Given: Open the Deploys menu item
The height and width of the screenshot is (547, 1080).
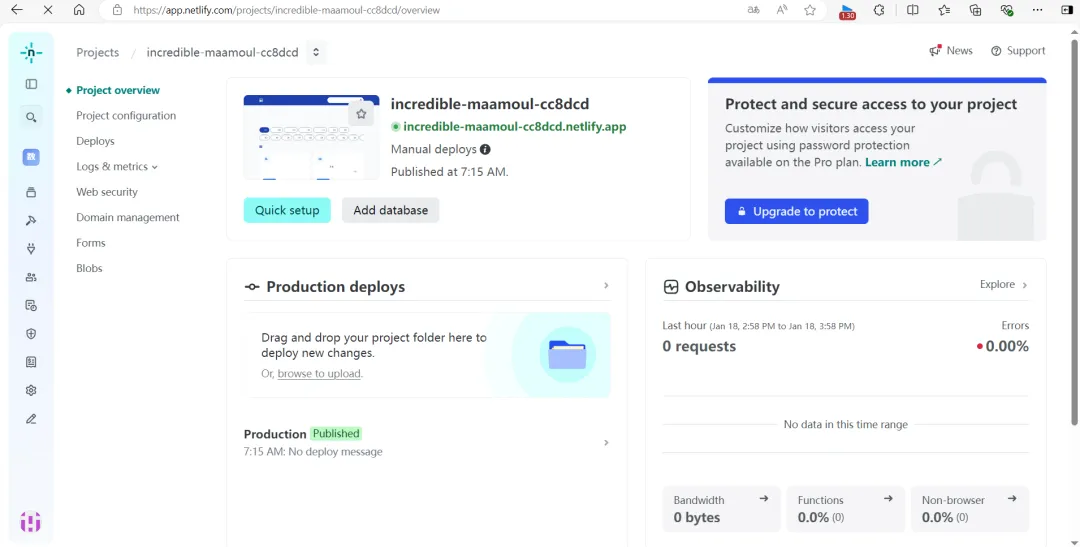Looking at the screenshot, I should pyautogui.click(x=95, y=141).
